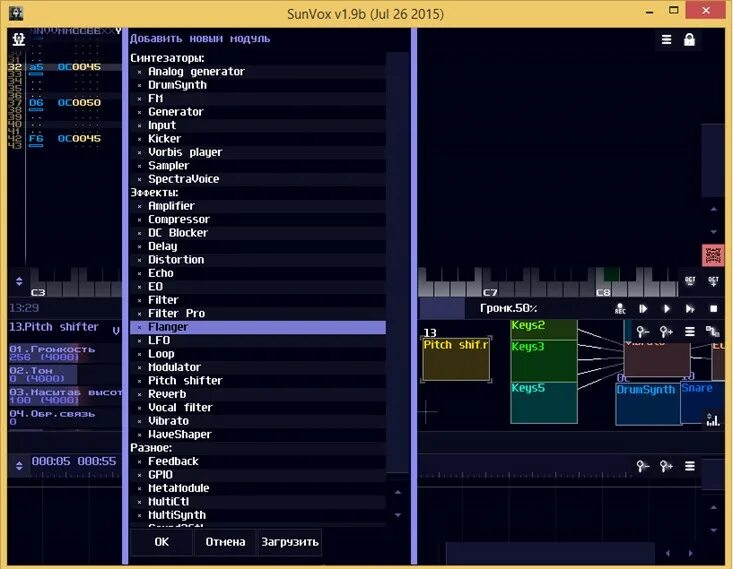The width and height of the screenshot is (733, 569).
Task: Start recording with the REC button
Action: (x=620, y=309)
